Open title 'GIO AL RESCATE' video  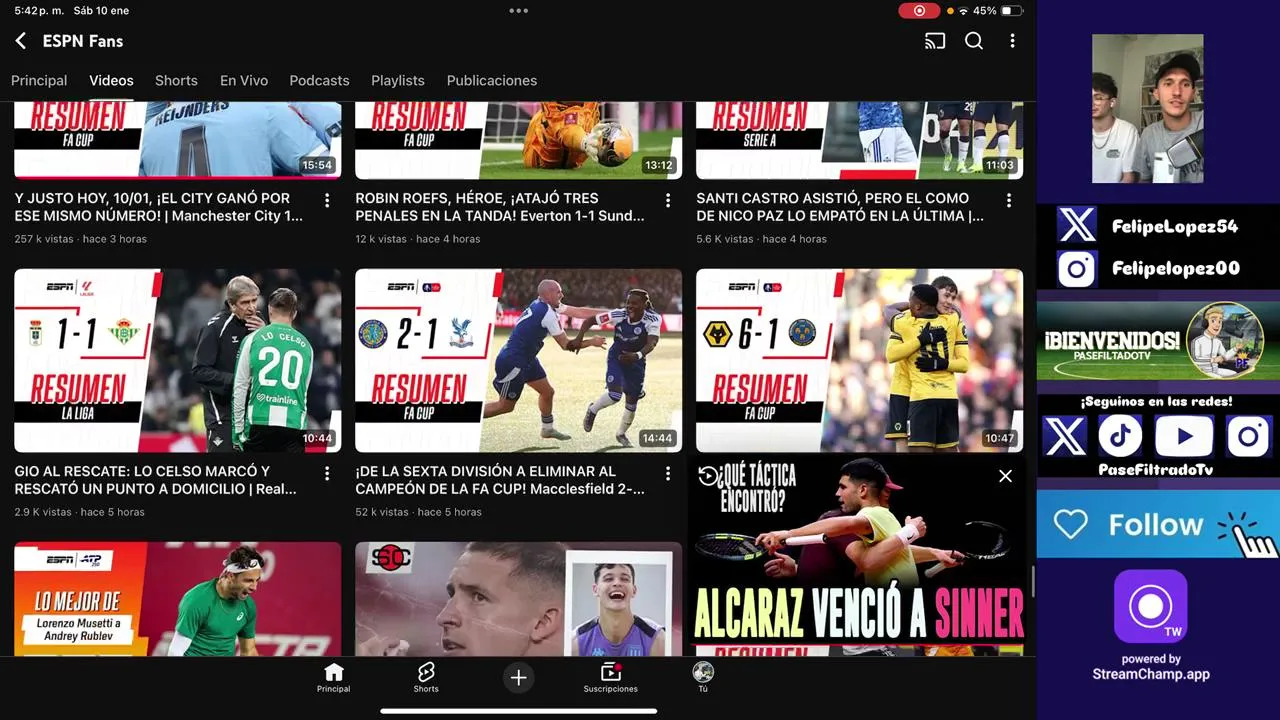(156, 480)
